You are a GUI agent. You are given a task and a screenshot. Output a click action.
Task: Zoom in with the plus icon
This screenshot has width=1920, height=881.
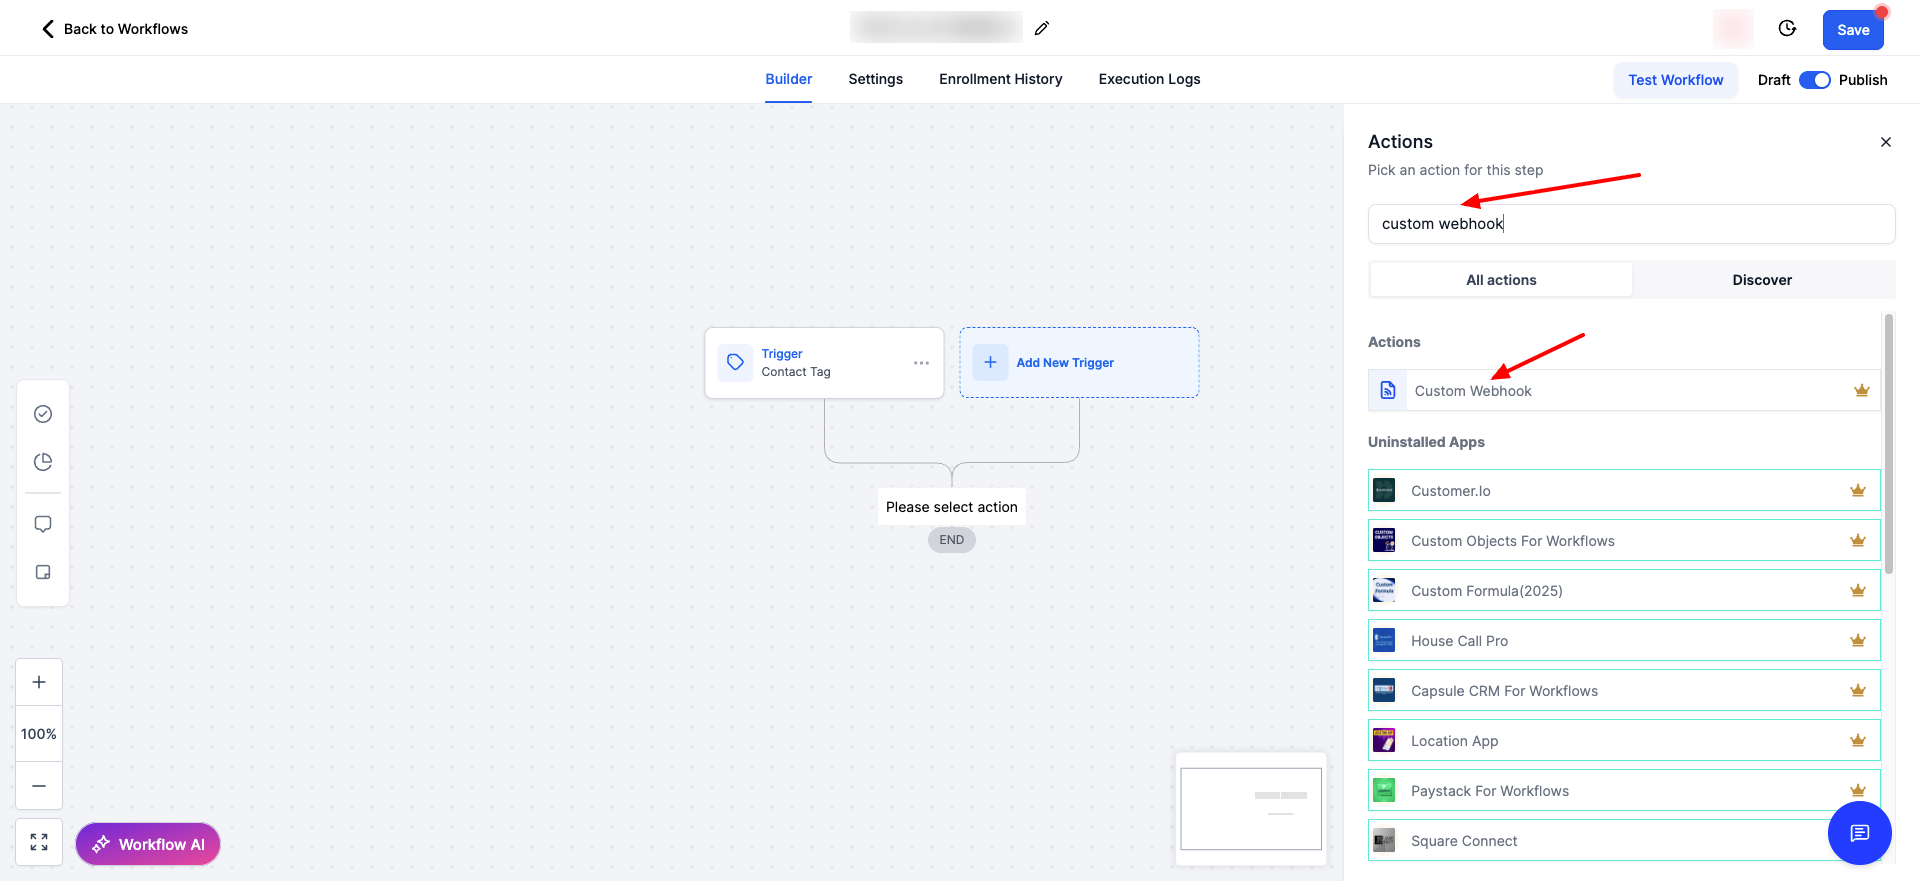pyautogui.click(x=39, y=682)
